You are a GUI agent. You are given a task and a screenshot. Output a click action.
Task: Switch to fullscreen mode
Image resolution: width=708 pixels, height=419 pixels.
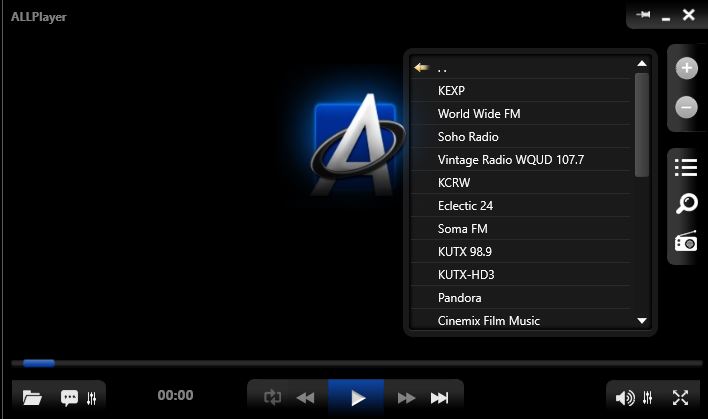[680, 397]
